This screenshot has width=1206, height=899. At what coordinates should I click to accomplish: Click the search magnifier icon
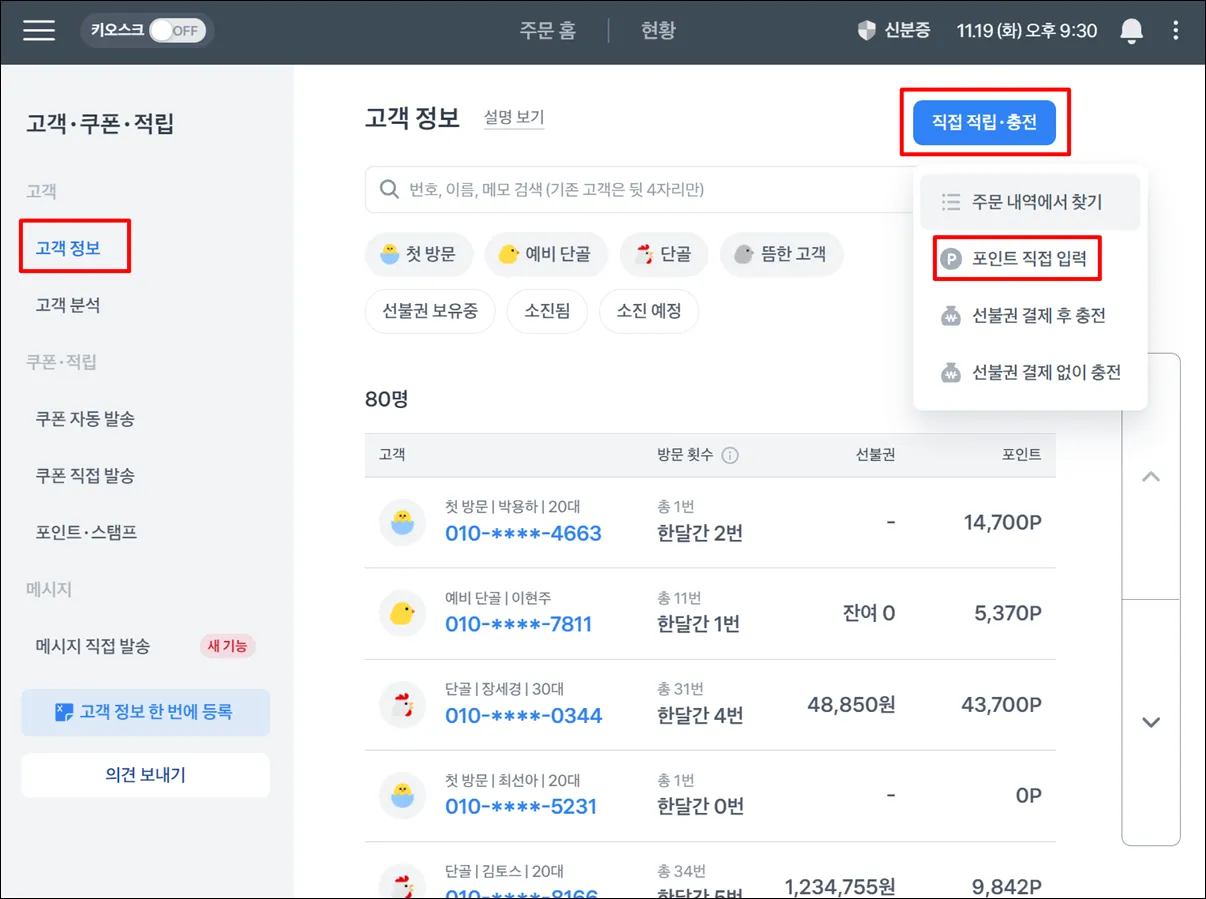[x=390, y=189]
